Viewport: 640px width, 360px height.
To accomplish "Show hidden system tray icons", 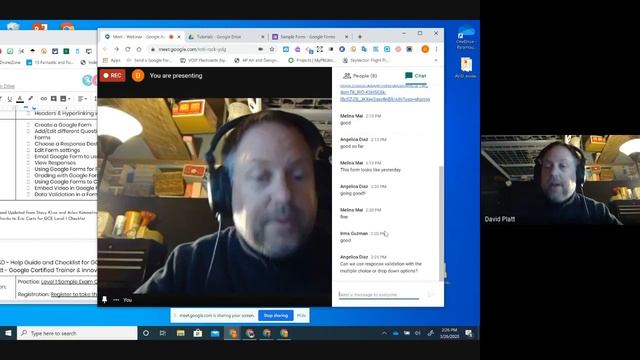I will (x=384, y=333).
